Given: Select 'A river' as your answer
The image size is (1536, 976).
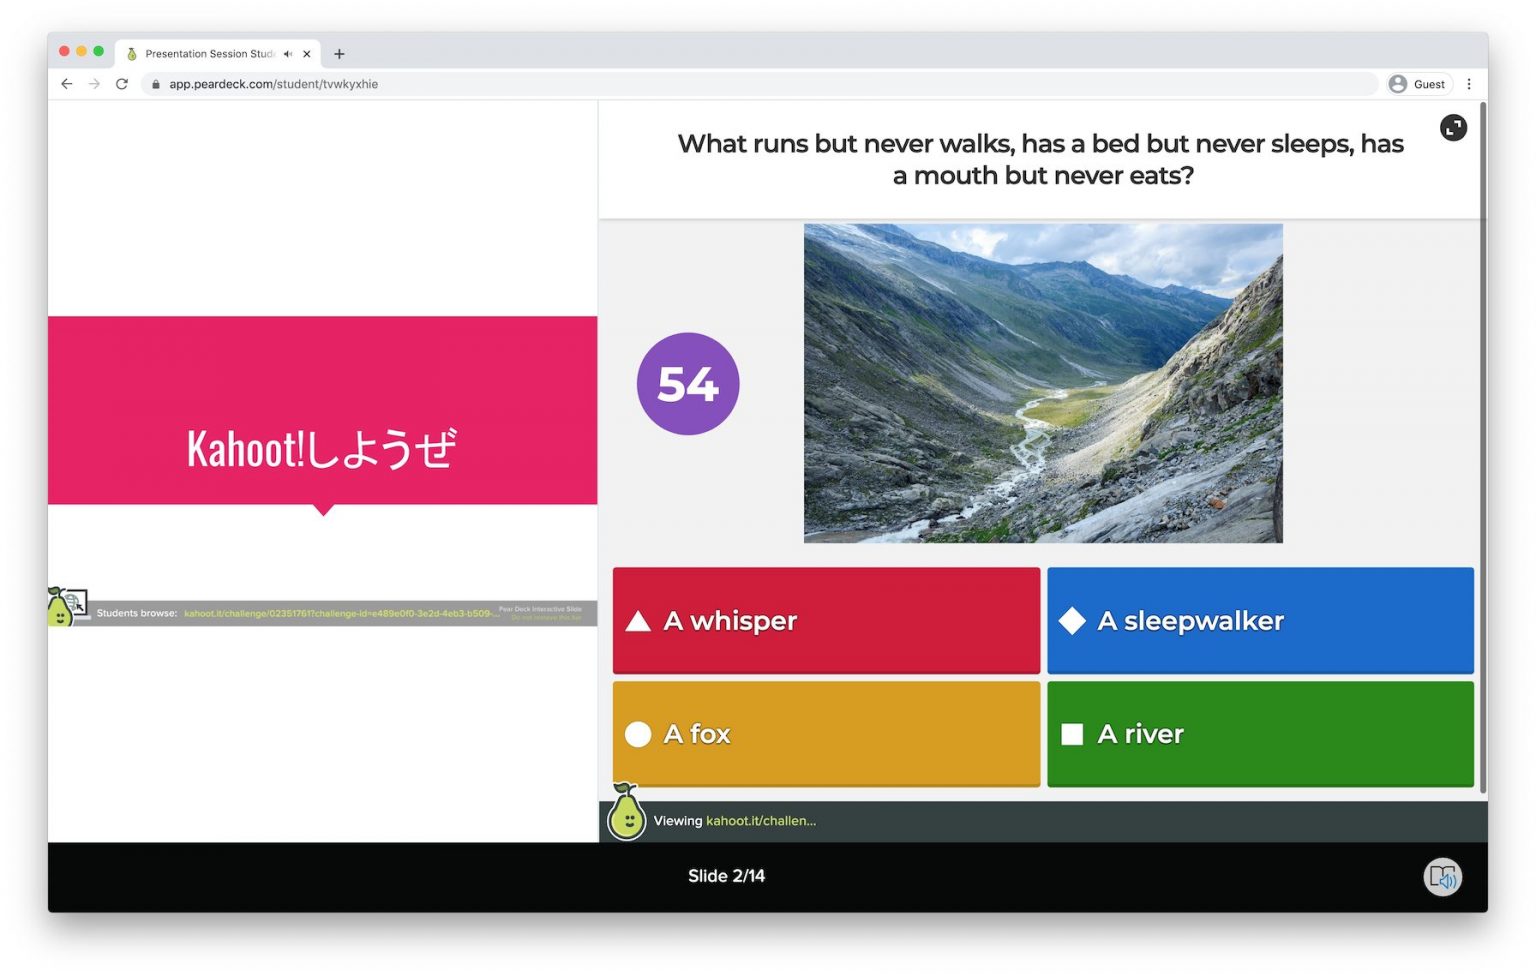Looking at the screenshot, I should 1259,733.
